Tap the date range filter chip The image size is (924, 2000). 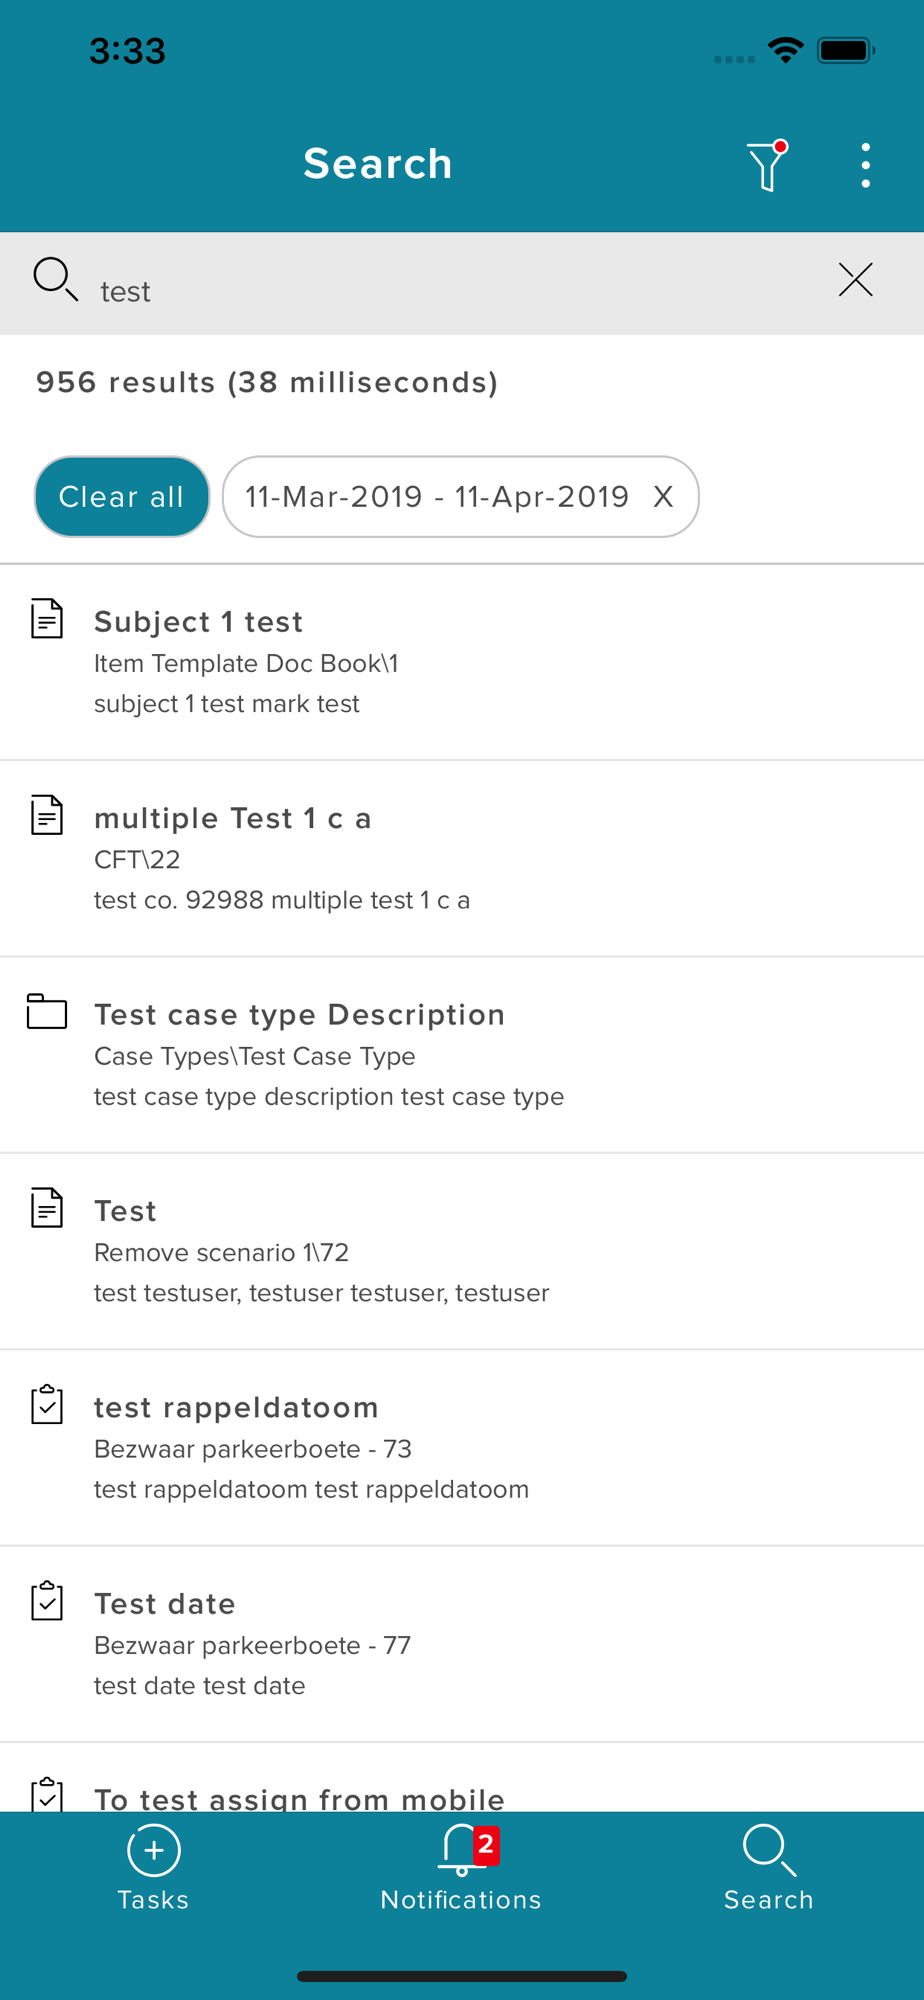(x=437, y=497)
